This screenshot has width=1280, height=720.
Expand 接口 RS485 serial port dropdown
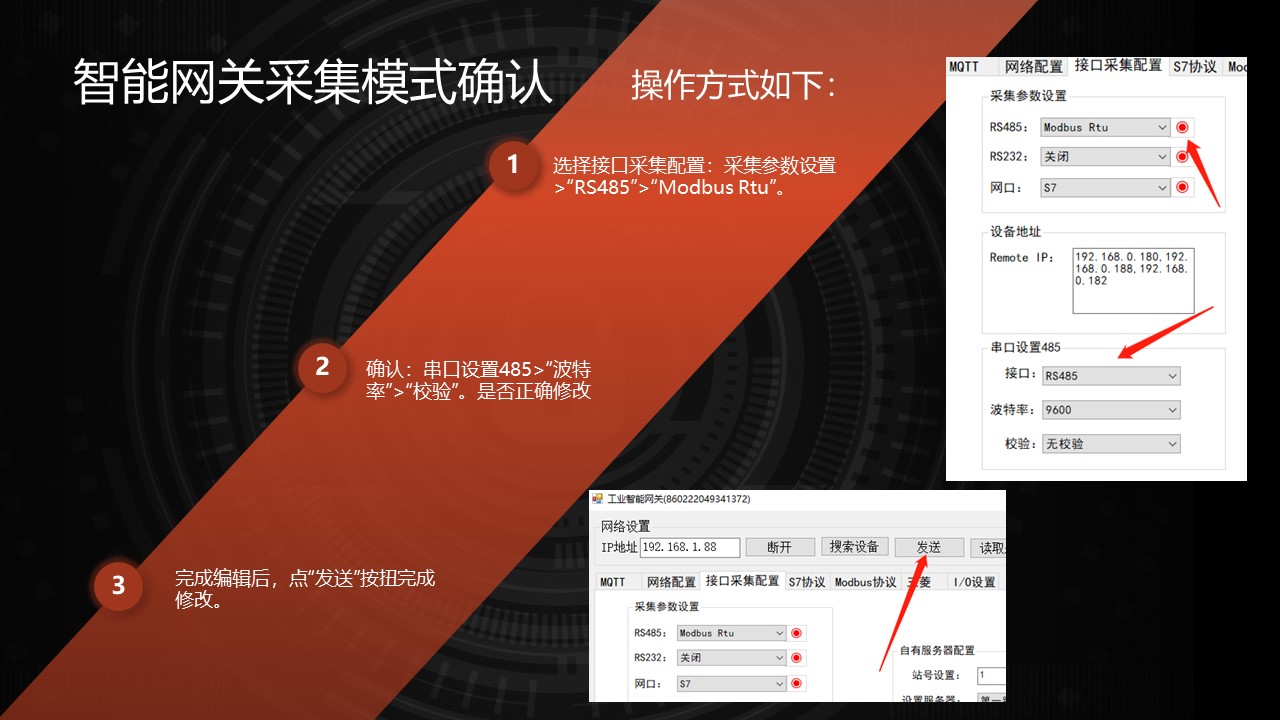click(x=1111, y=376)
